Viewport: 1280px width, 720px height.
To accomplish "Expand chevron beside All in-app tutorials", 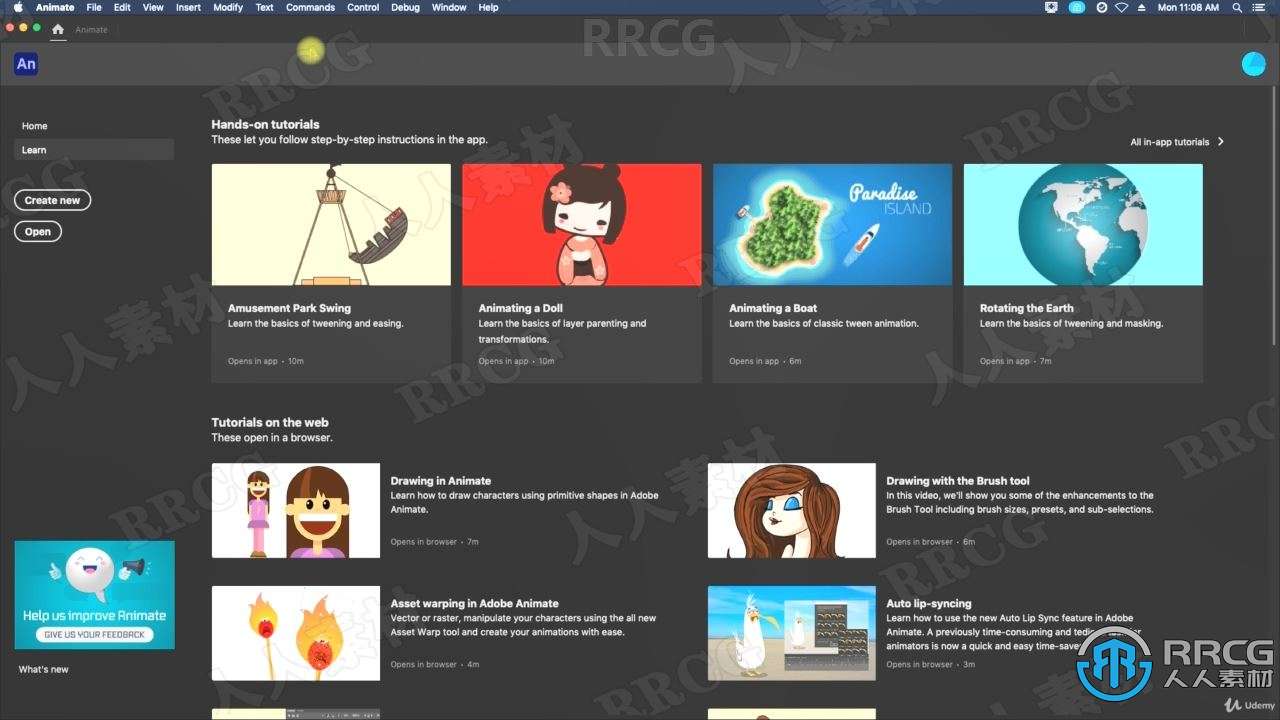I will point(1221,142).
